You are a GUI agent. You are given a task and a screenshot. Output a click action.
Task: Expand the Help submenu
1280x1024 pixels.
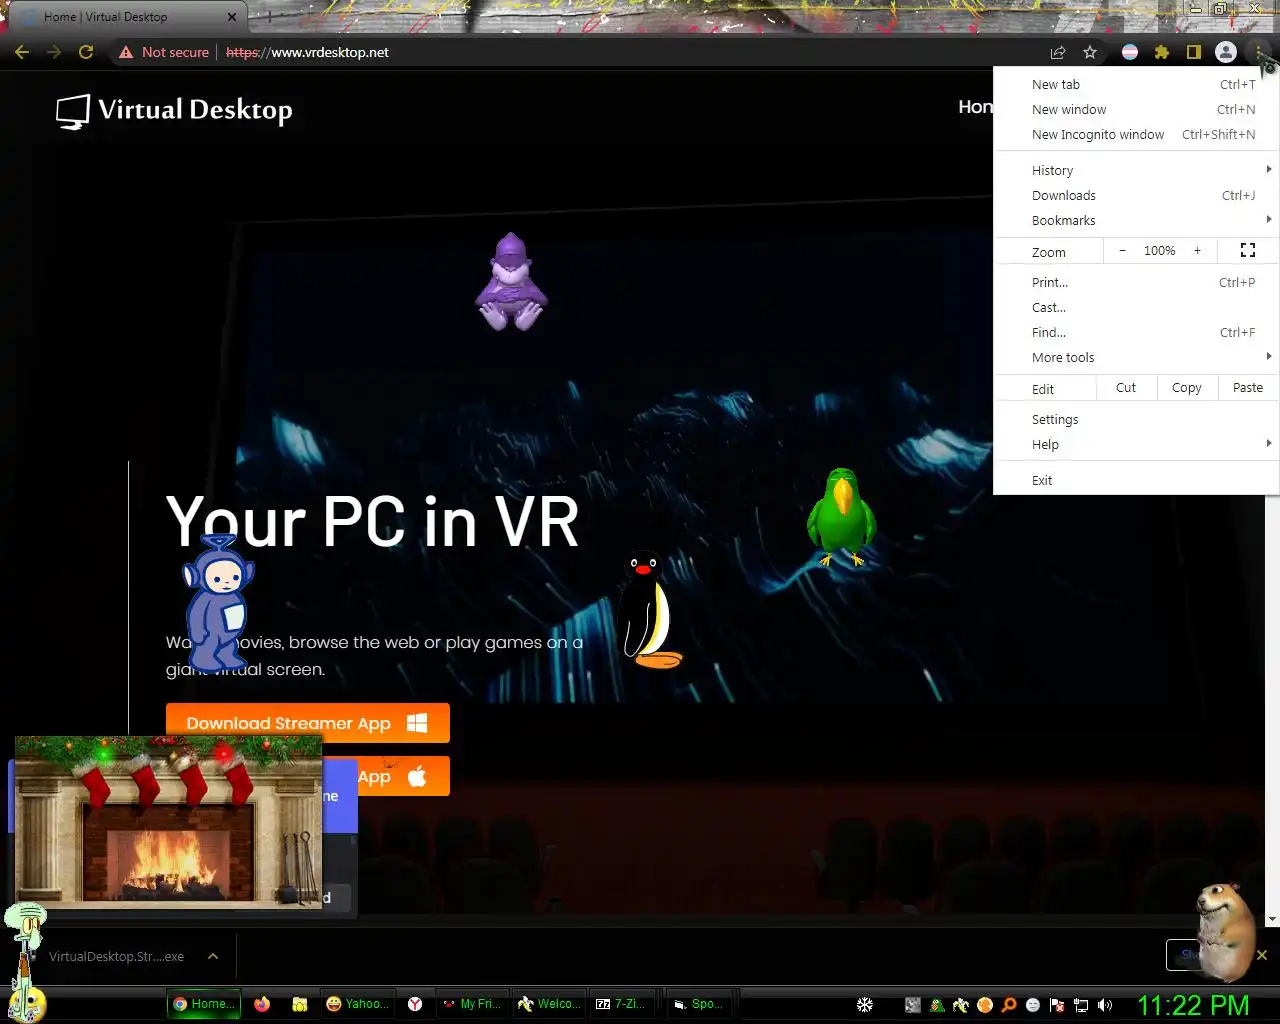tap(1137, 445)
